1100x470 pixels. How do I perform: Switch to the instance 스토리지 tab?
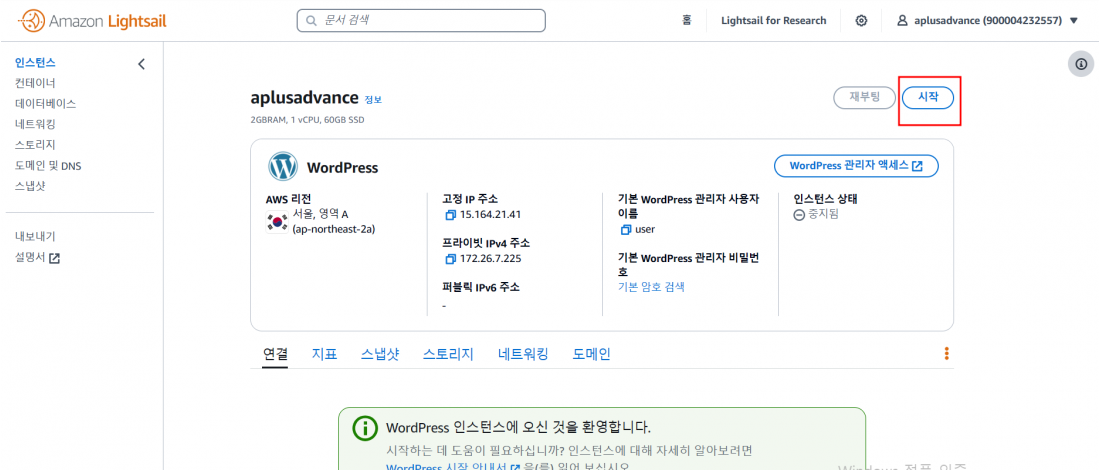point(448,354)
